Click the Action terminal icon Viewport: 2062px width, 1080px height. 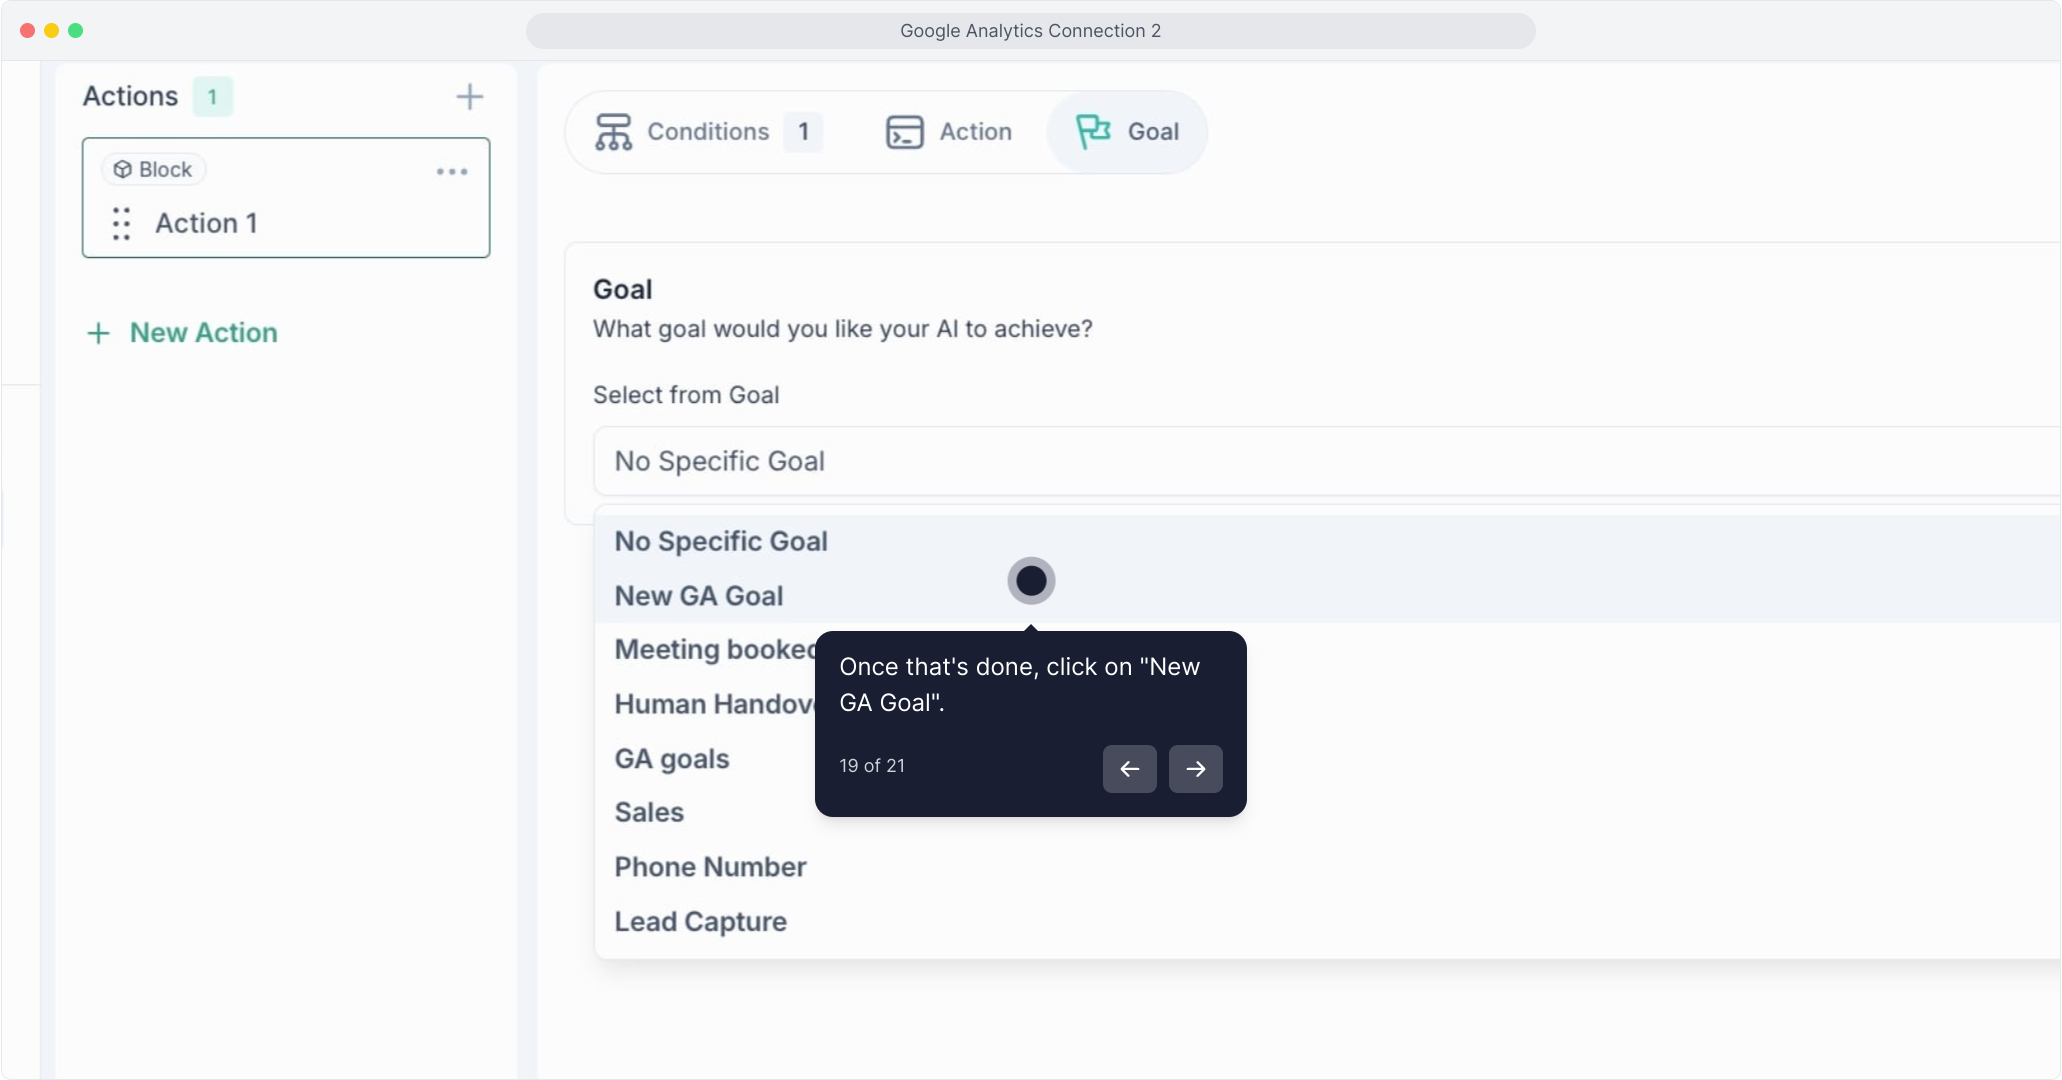904,132
